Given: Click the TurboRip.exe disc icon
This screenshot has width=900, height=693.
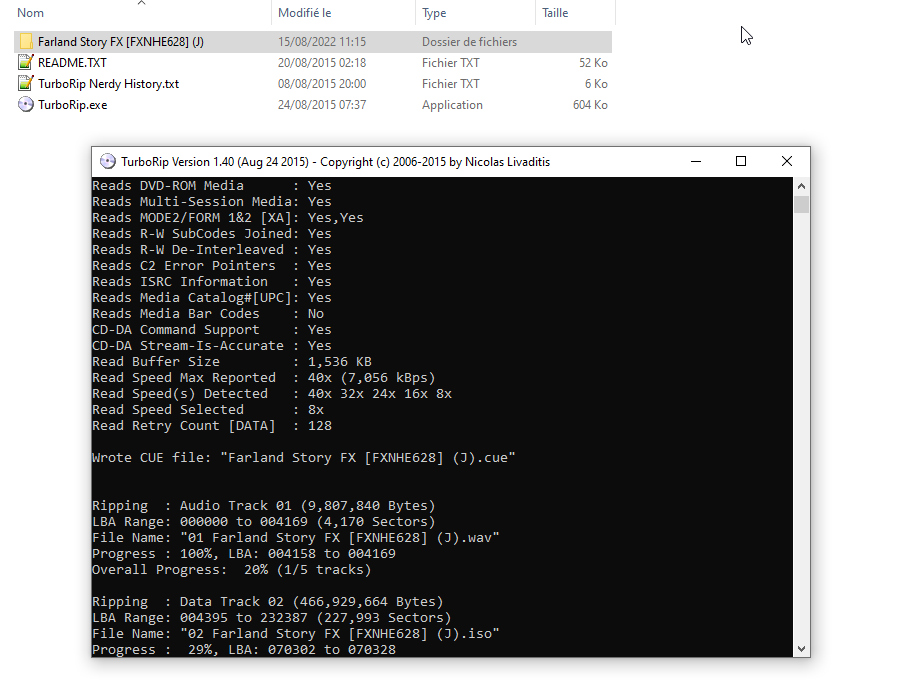Looking at the screenshot, I should coord(26,104).
